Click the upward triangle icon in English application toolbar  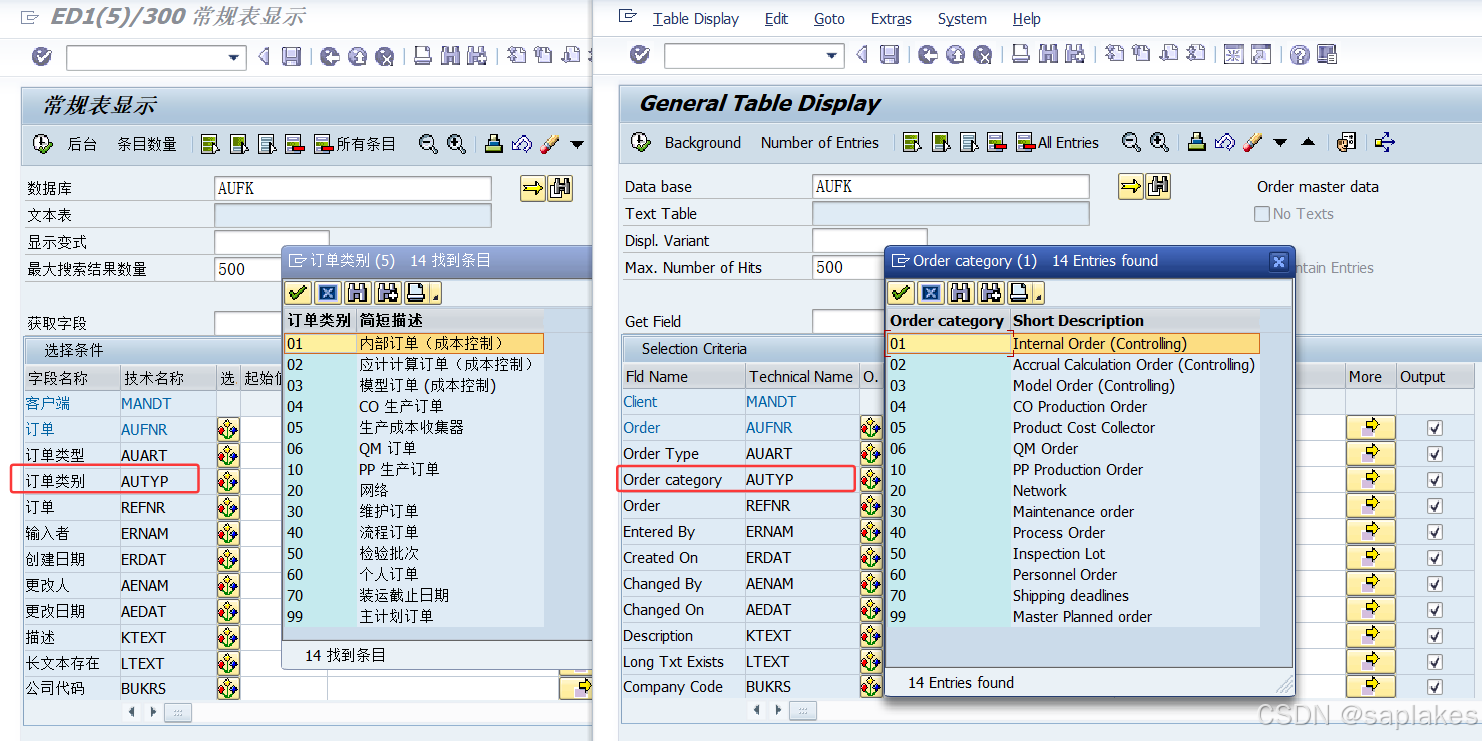1308,142
